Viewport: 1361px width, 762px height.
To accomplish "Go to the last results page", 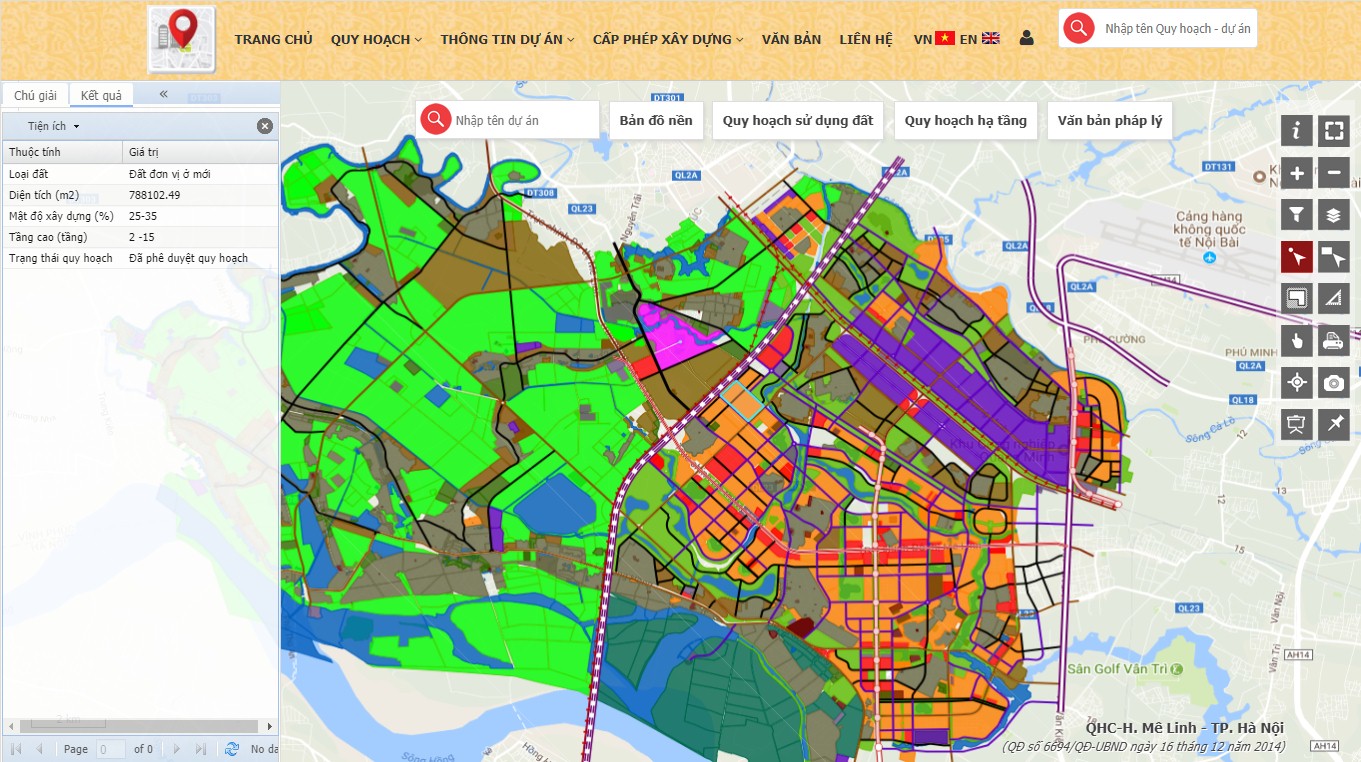I will tap(201, 749).
